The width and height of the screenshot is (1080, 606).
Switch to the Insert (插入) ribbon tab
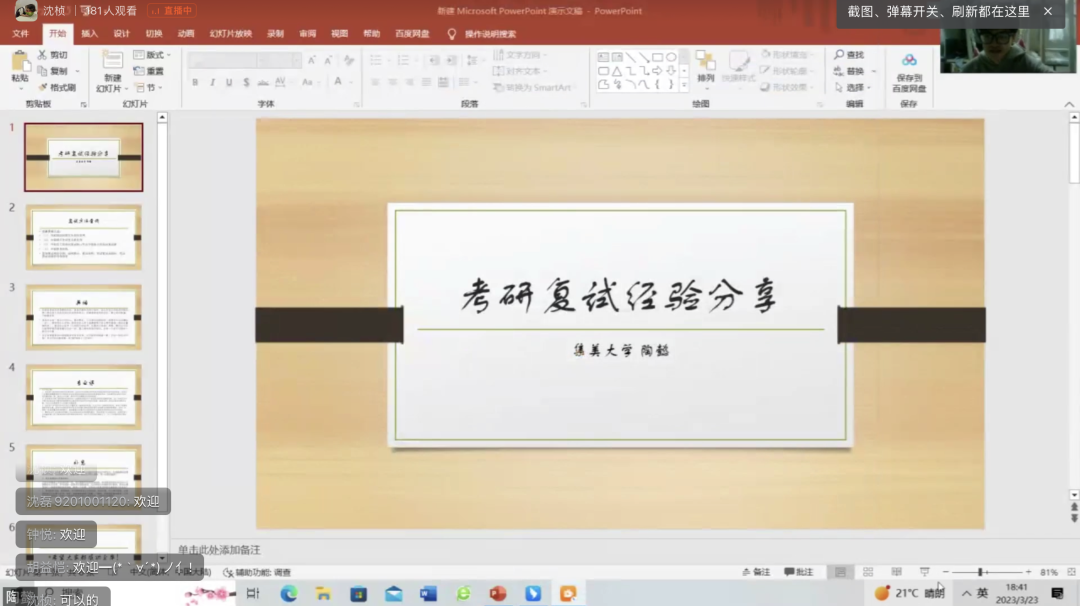[89, 33]
